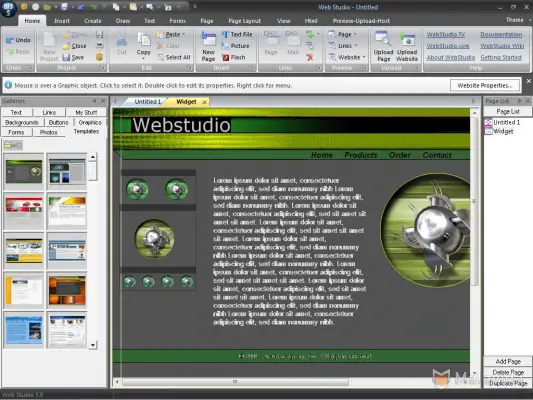Click the template gallery scroll-down arrow
The image size is (533, 400).
pyautogui.click(x=93, y=345)
